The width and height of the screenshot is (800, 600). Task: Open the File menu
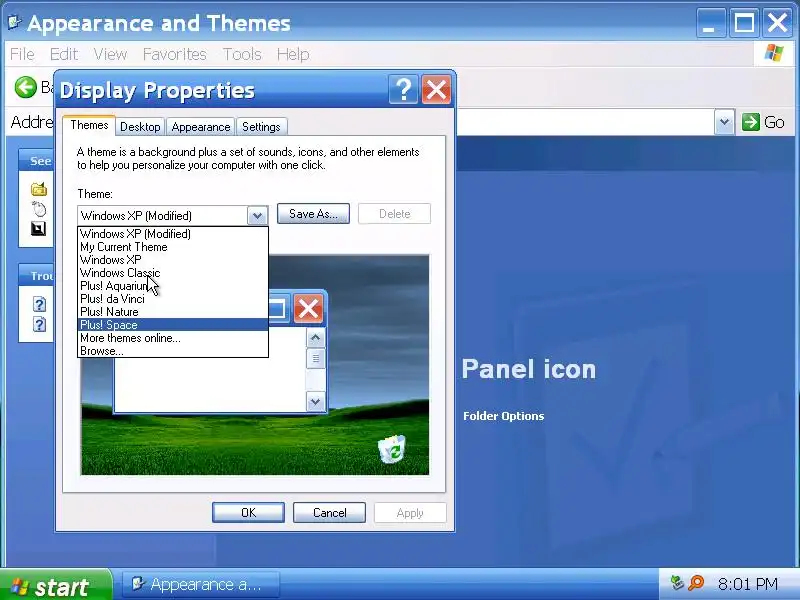[22, 54]
